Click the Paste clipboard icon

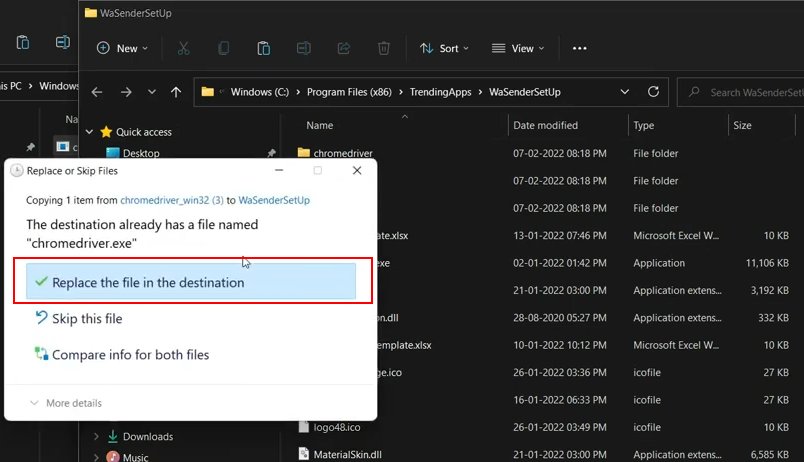click(x=263, y=48)
